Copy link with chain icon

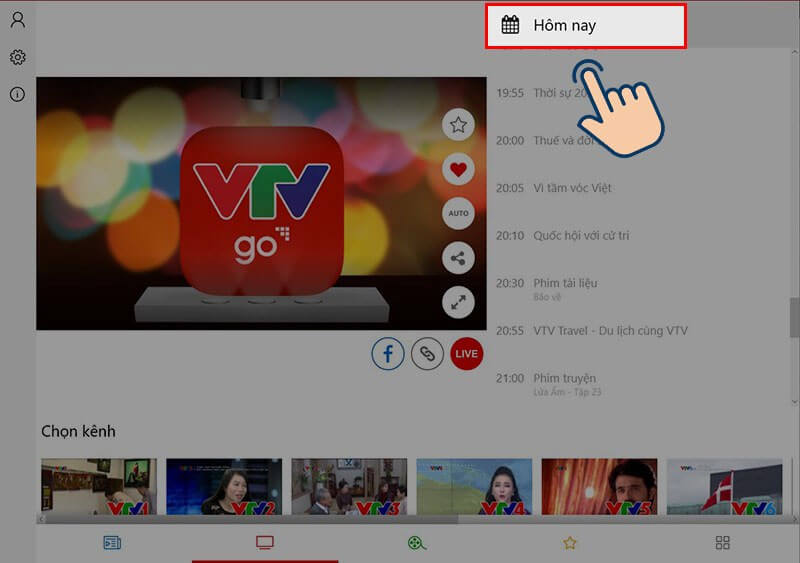427,354
